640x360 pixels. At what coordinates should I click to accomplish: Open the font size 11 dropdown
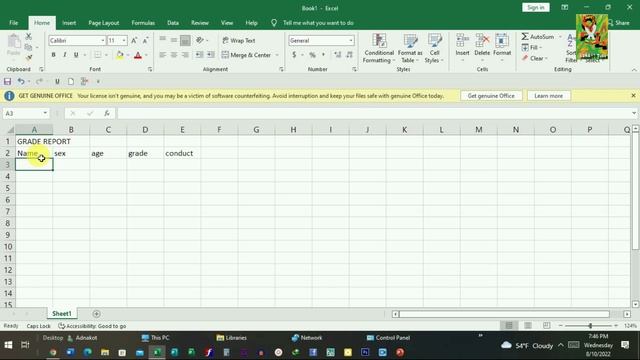pos(124,40)
